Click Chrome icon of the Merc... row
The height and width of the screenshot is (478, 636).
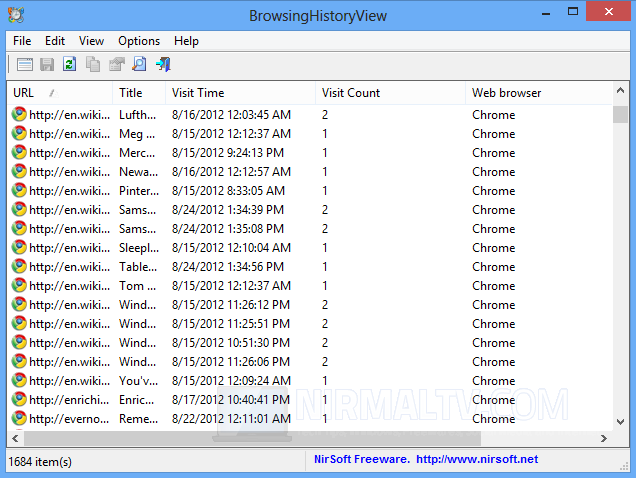pyautogui.click(x=19, y=153)
